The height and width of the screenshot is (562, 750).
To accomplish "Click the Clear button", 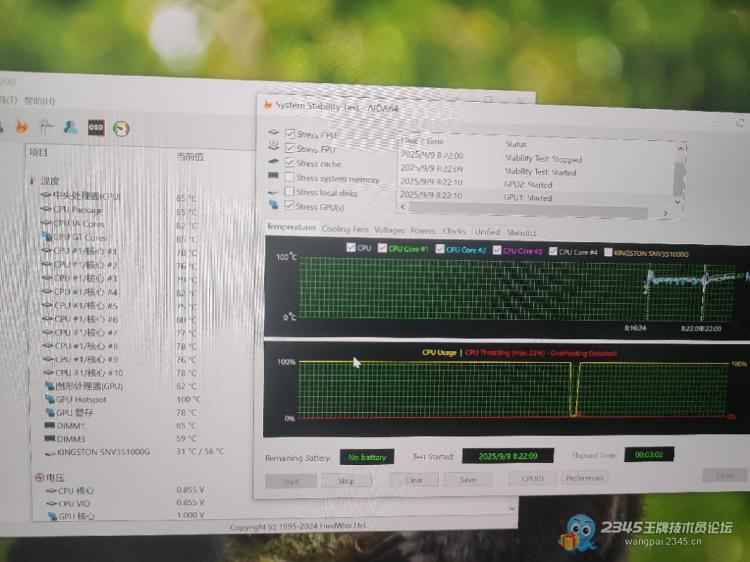I will (x=414, y=480).
